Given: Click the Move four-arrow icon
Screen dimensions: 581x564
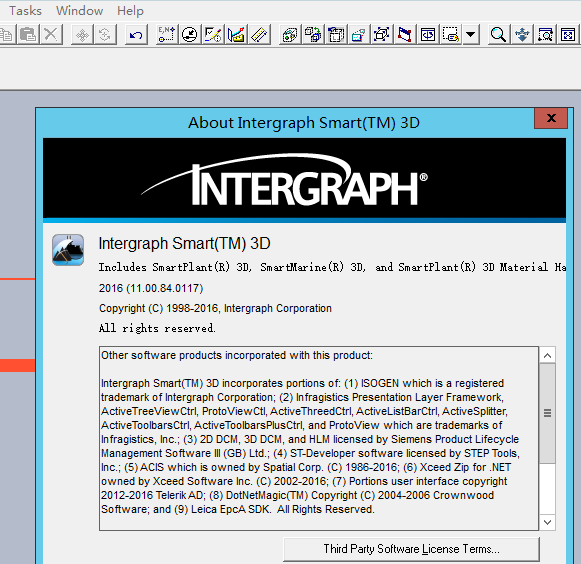Looking at the screenshot, I should click(x=82, y=35).
